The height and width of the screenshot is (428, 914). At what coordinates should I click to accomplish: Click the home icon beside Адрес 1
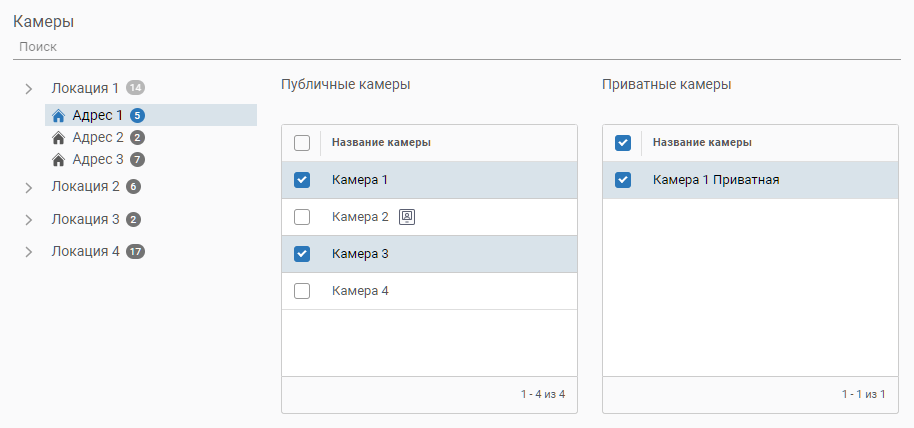coord(58,116)
